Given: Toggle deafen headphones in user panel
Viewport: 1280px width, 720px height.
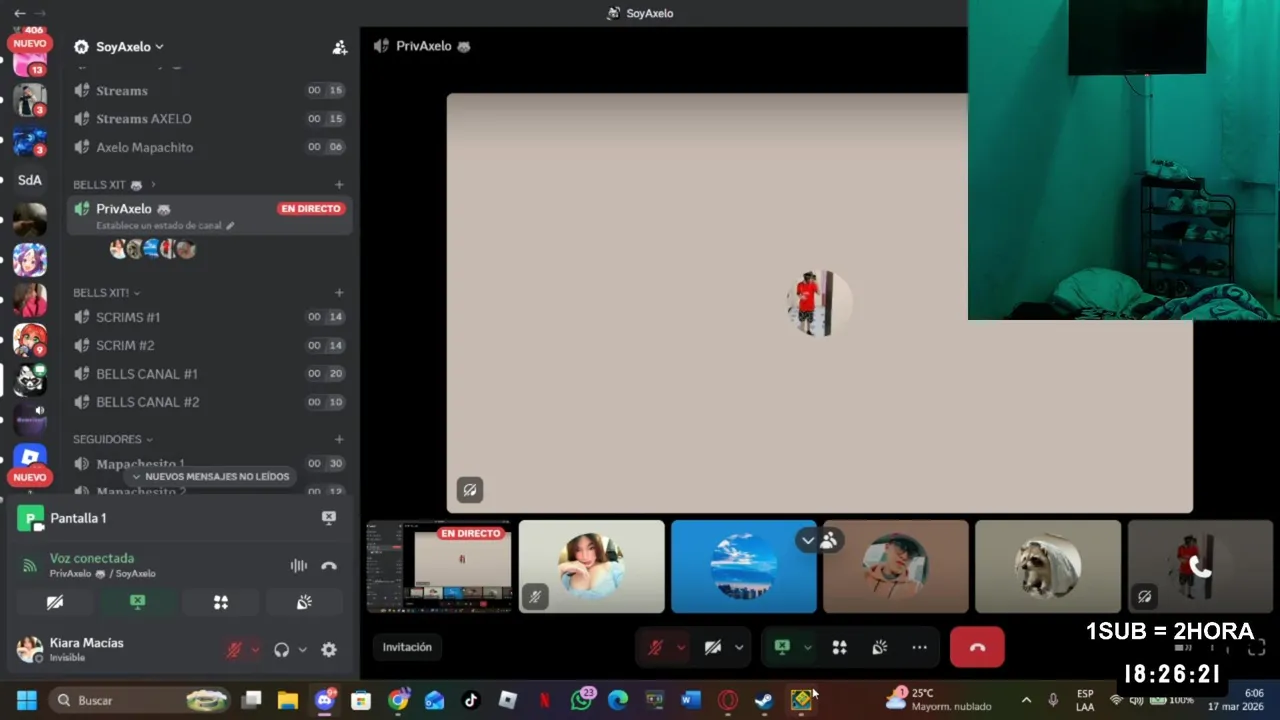Looking at the screenshot, I should pyautogui.click(x=282, y=650).
